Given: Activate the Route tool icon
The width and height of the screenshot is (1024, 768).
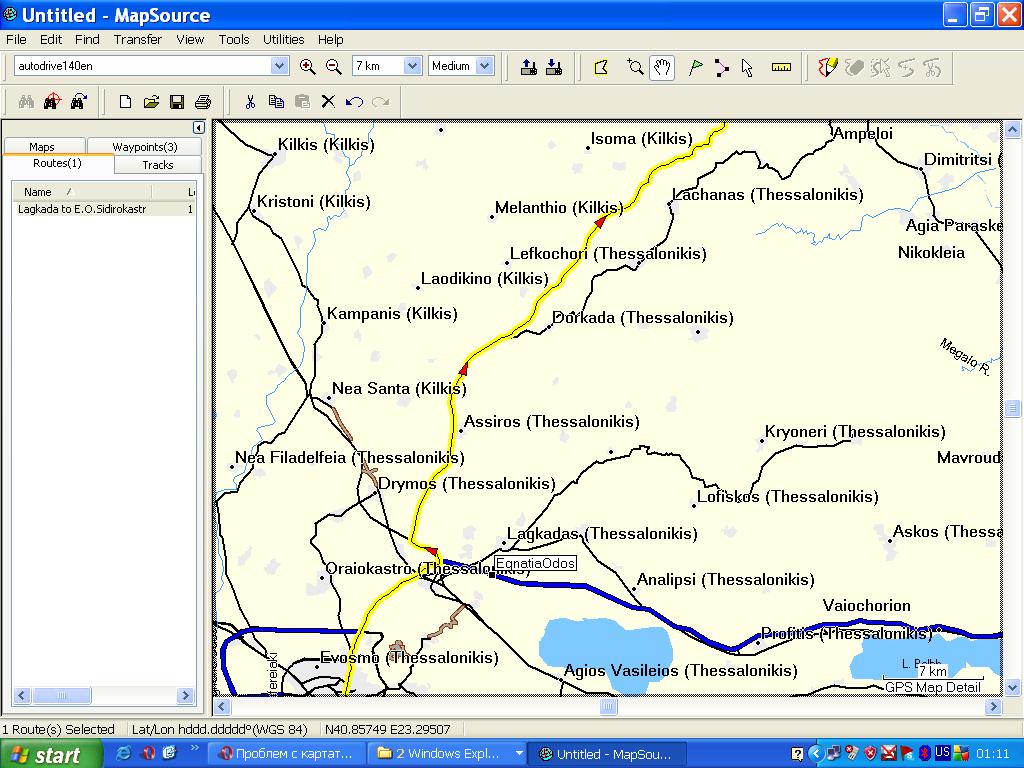Looking at the screenshot, I should (721, 67).
